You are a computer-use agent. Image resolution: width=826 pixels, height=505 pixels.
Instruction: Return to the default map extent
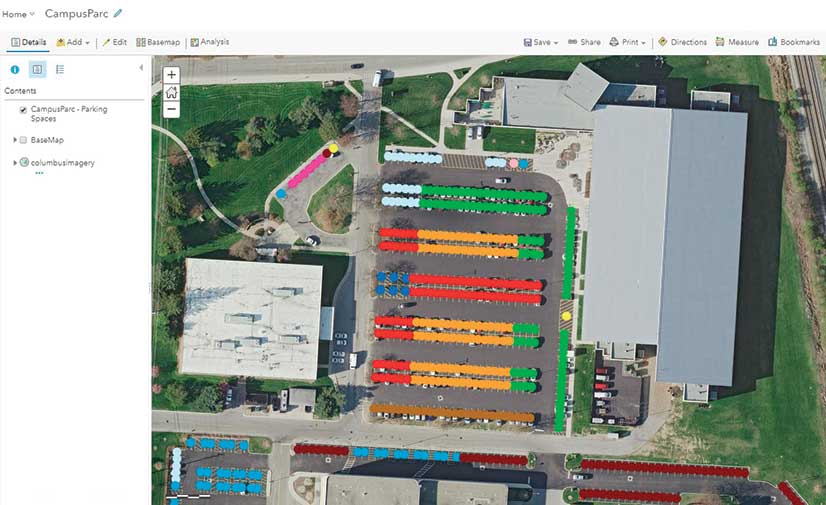(x=171, y=93)
